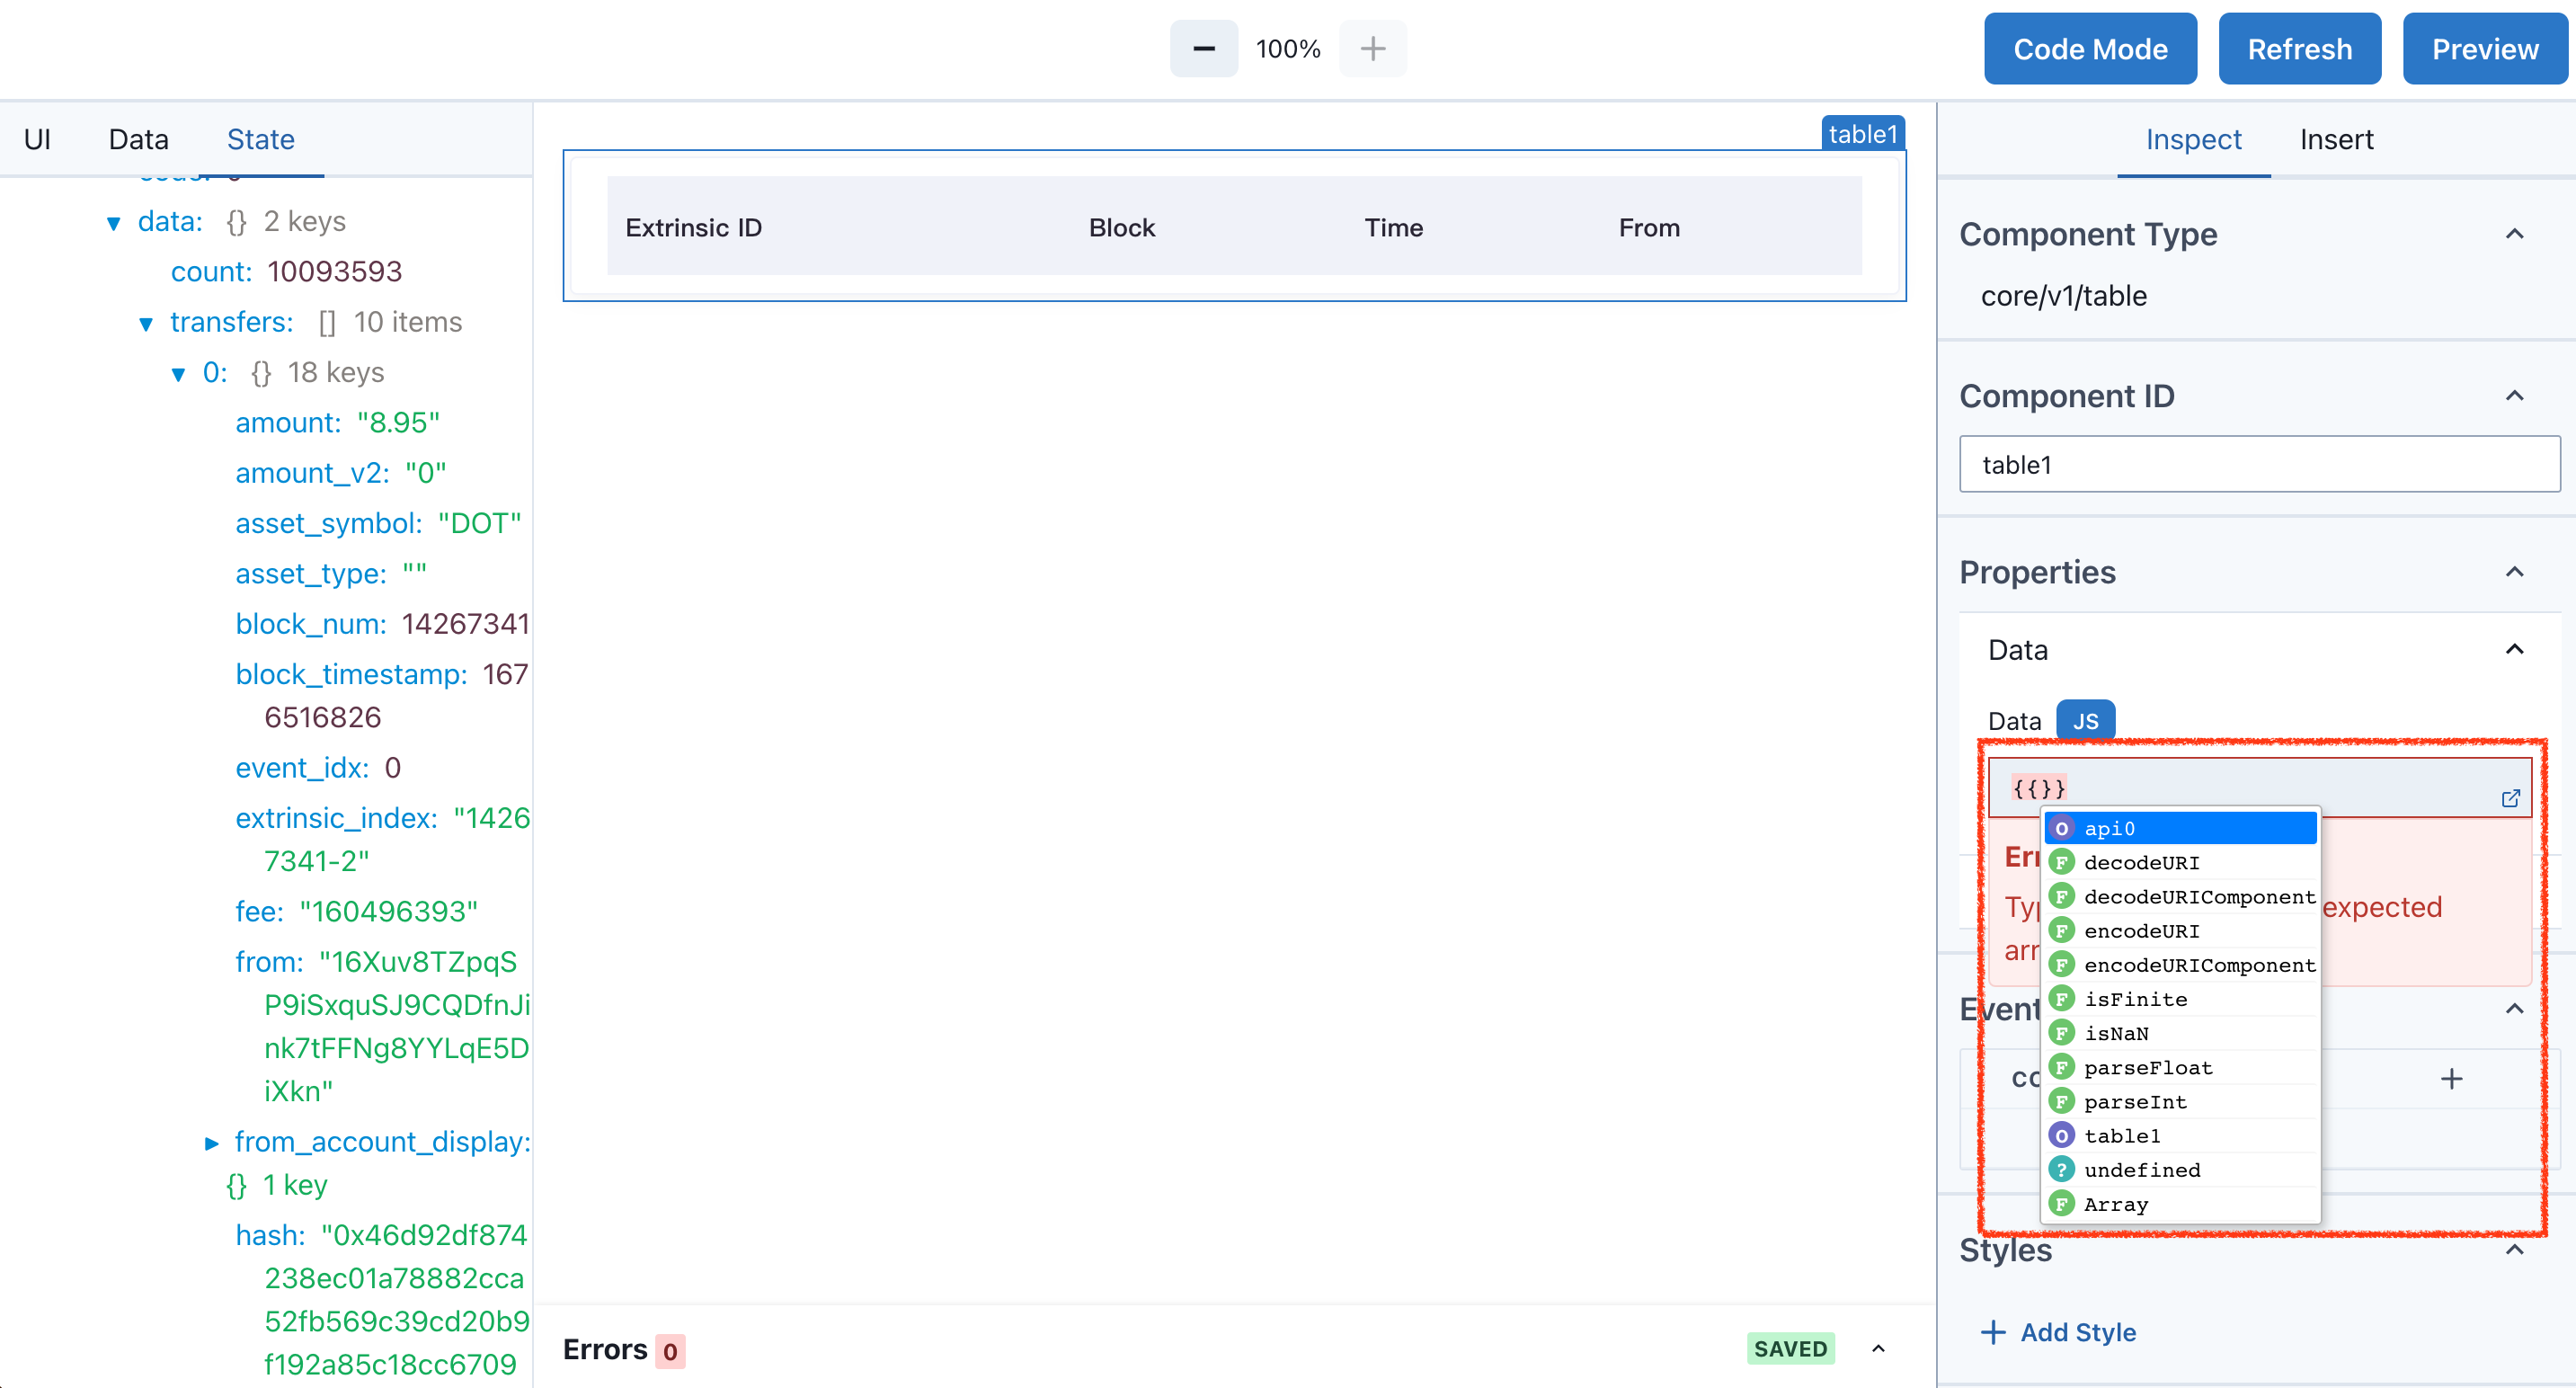Click the amount "8.95" entry
This screenshot has height=1388, width=2576.
tap(338, 423)
